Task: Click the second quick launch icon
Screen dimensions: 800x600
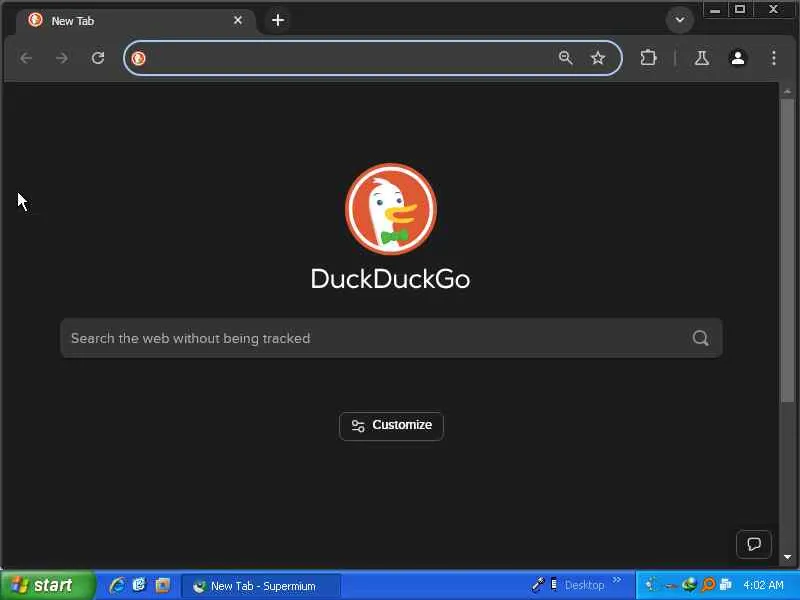Action: click(x=139, y=585)
